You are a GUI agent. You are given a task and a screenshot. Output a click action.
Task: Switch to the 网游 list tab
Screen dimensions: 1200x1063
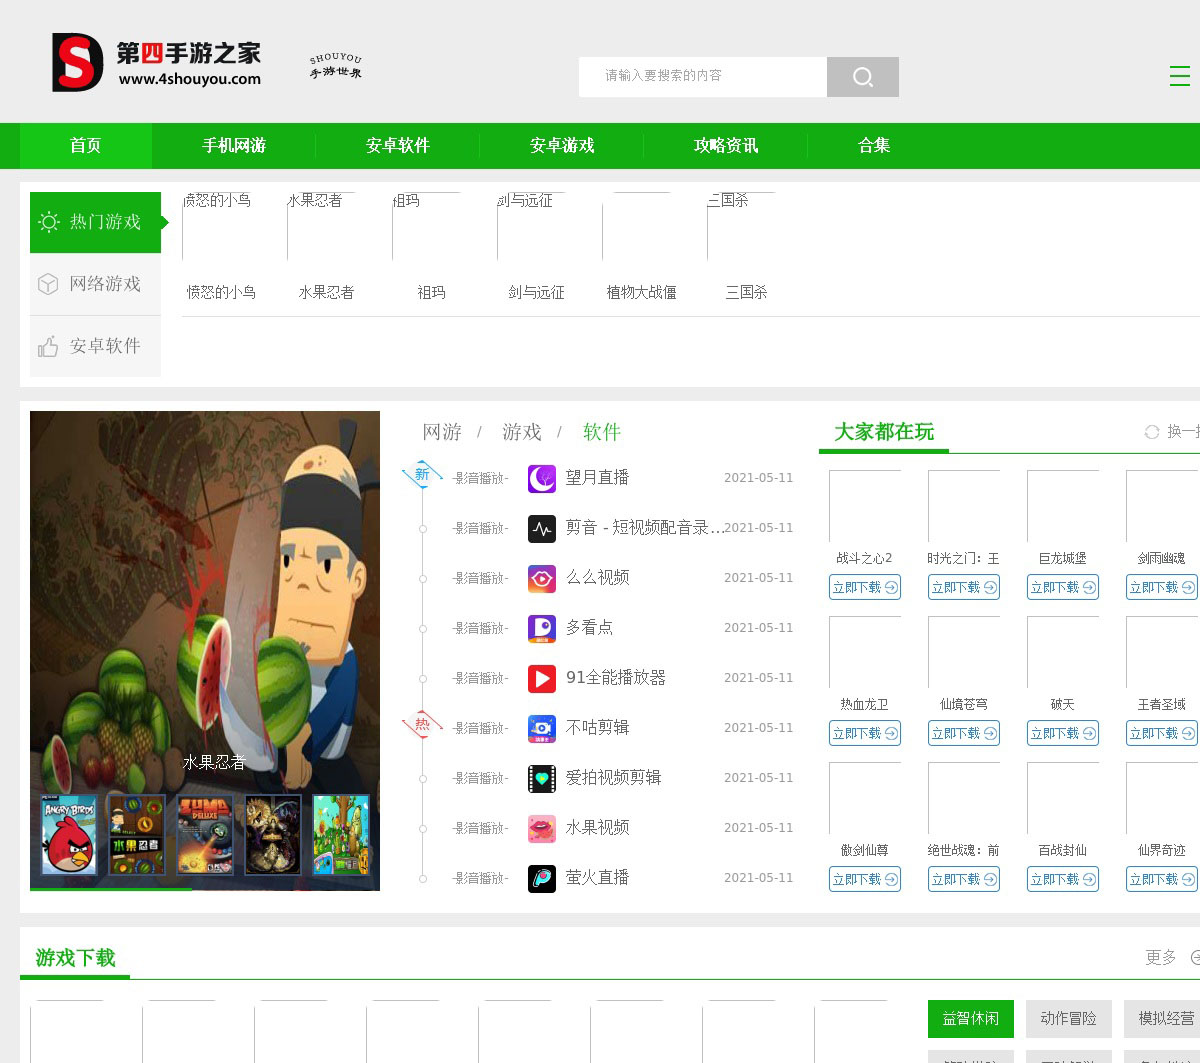coord(442,432)
